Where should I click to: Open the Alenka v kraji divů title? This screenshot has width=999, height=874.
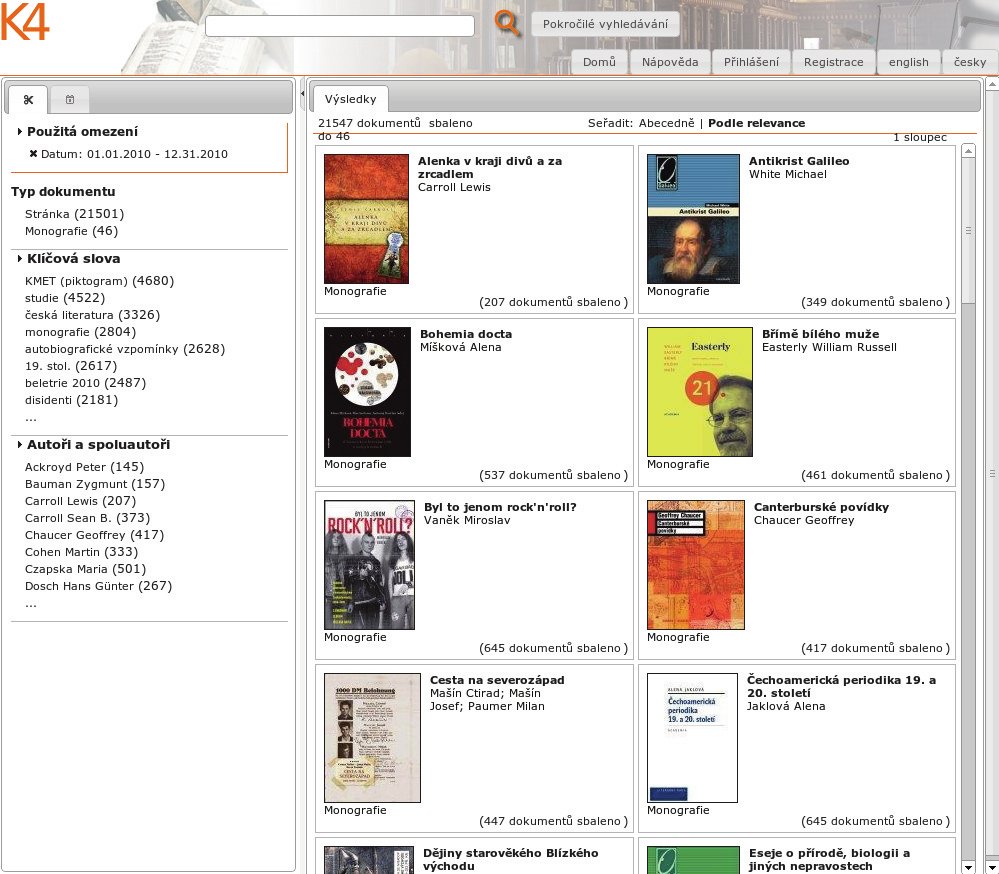490,168
